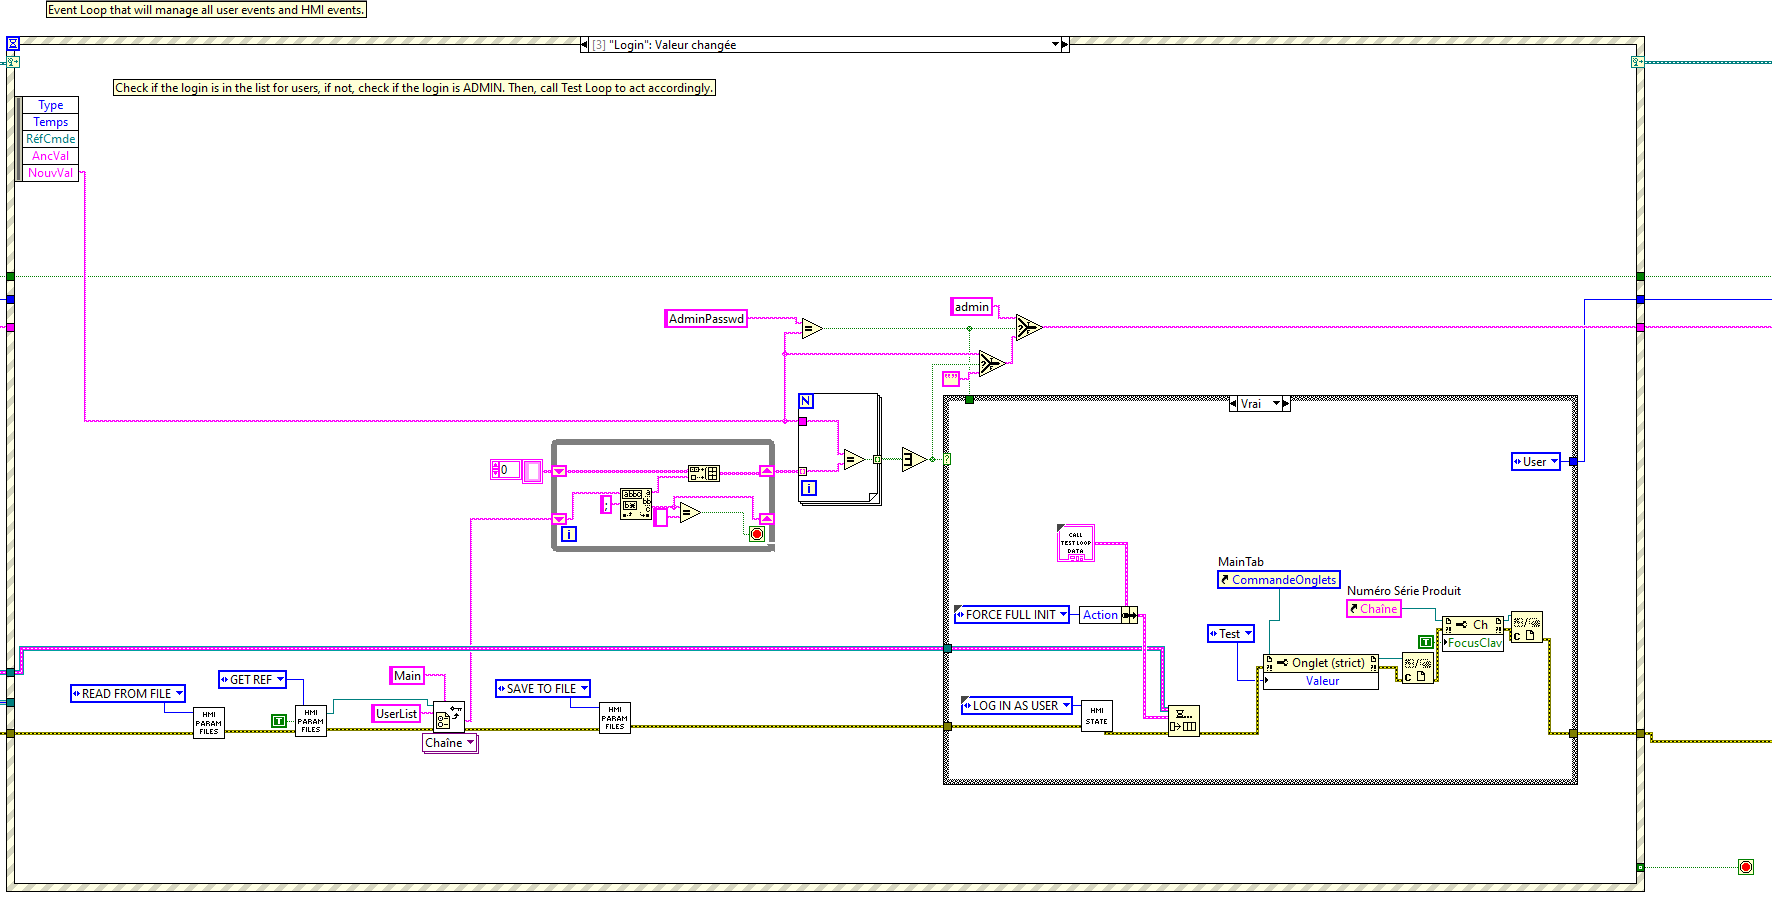This screenshot has width=1772, height=897.
Task: Select the AdminPasswd string constant
Action: (x=706, y=319)
